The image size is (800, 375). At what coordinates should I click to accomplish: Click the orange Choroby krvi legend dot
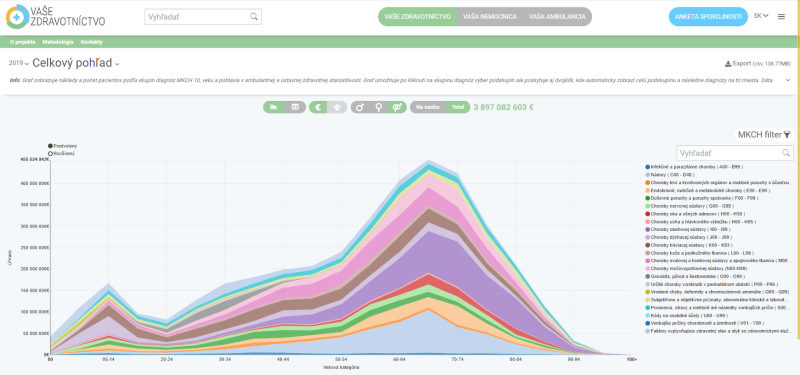point(647,183)
